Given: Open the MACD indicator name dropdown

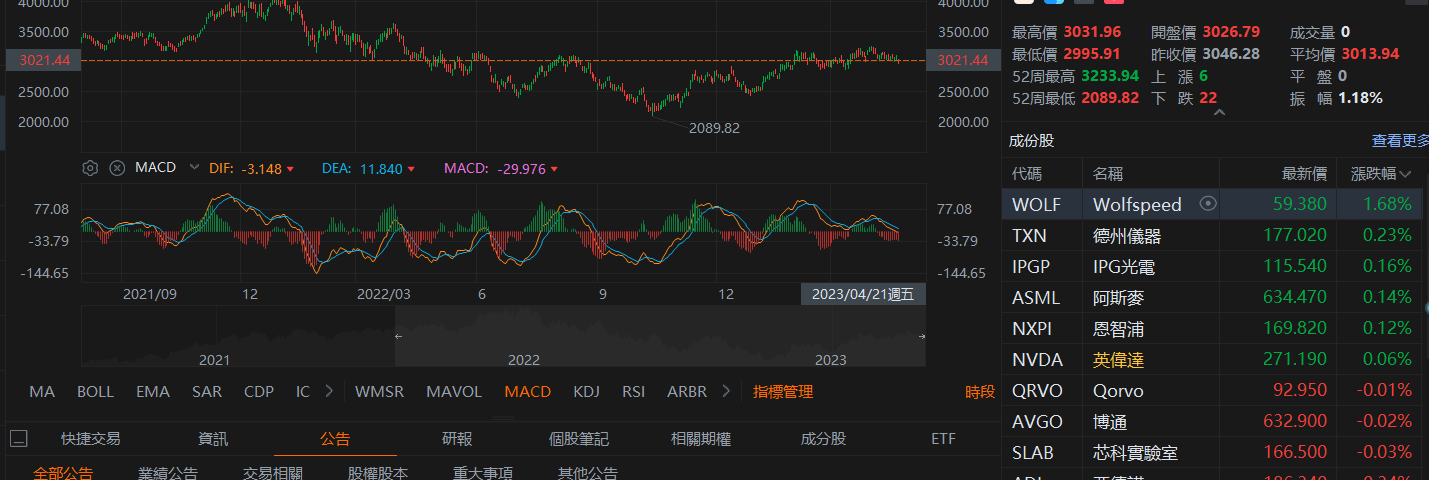Looking at the screenshot, I should pos(194,168).
